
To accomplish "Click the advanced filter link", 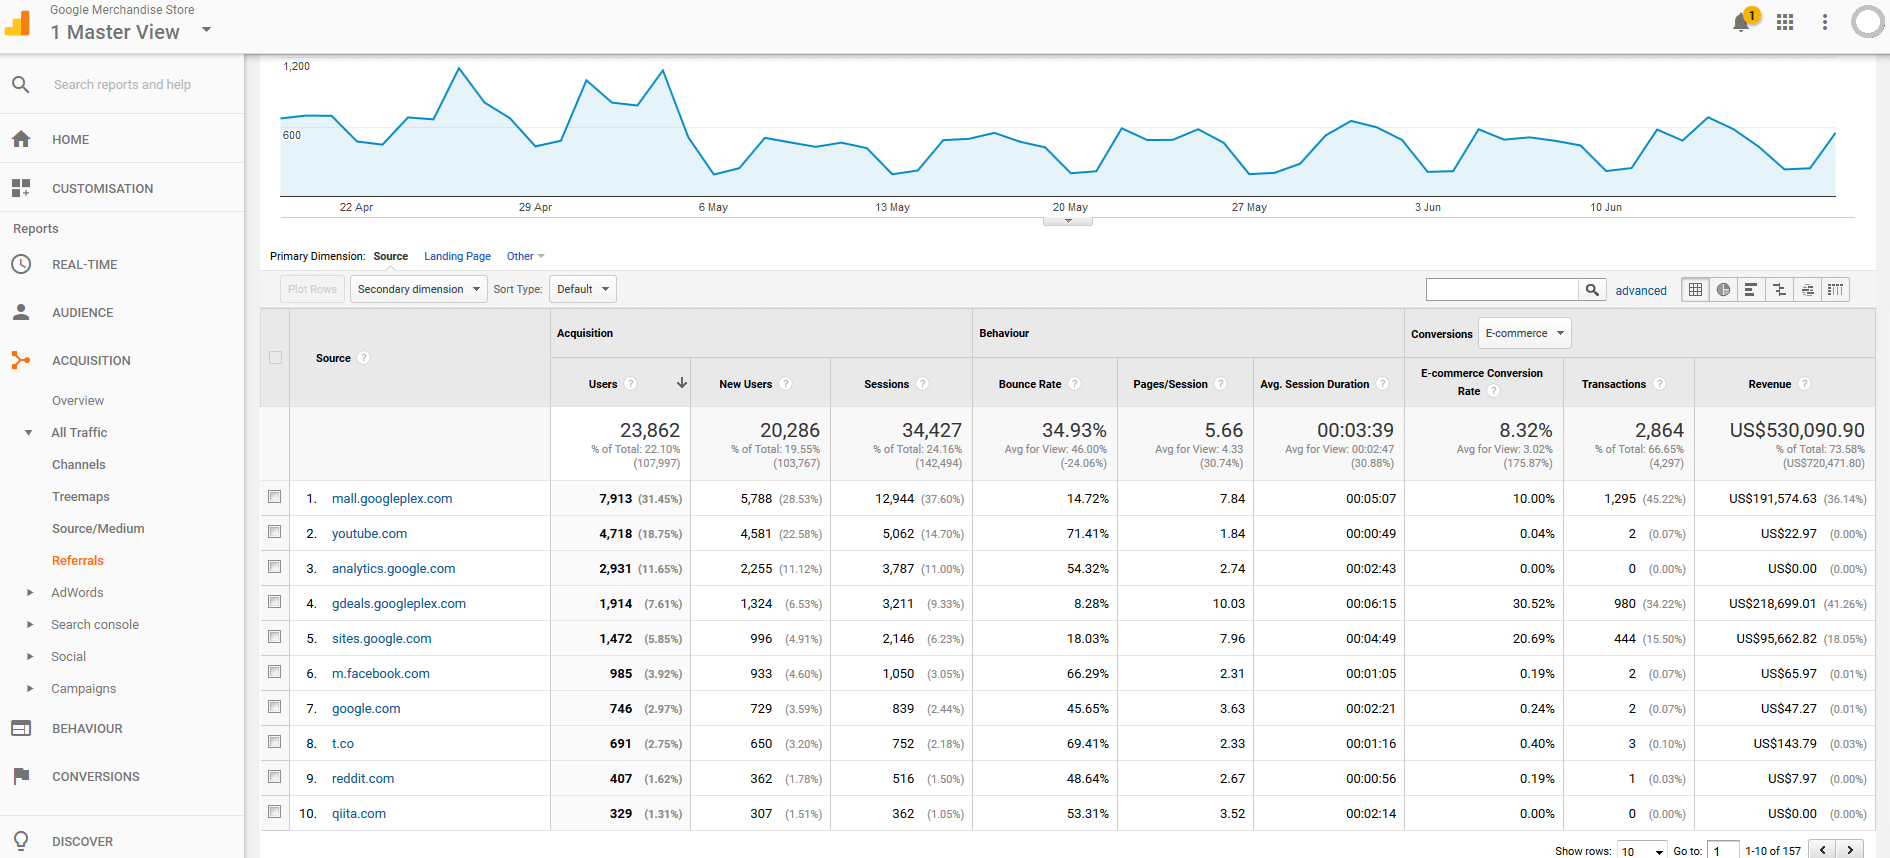I will click(1641, 291).
